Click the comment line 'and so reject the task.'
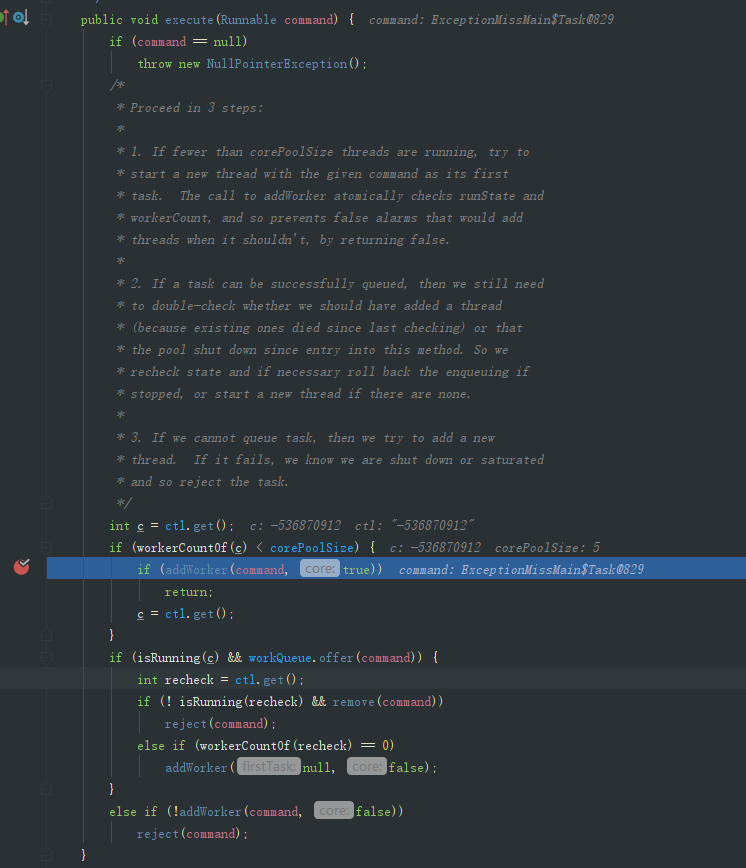The width and height of the screenshot is (746, 868). coord(203,482)
